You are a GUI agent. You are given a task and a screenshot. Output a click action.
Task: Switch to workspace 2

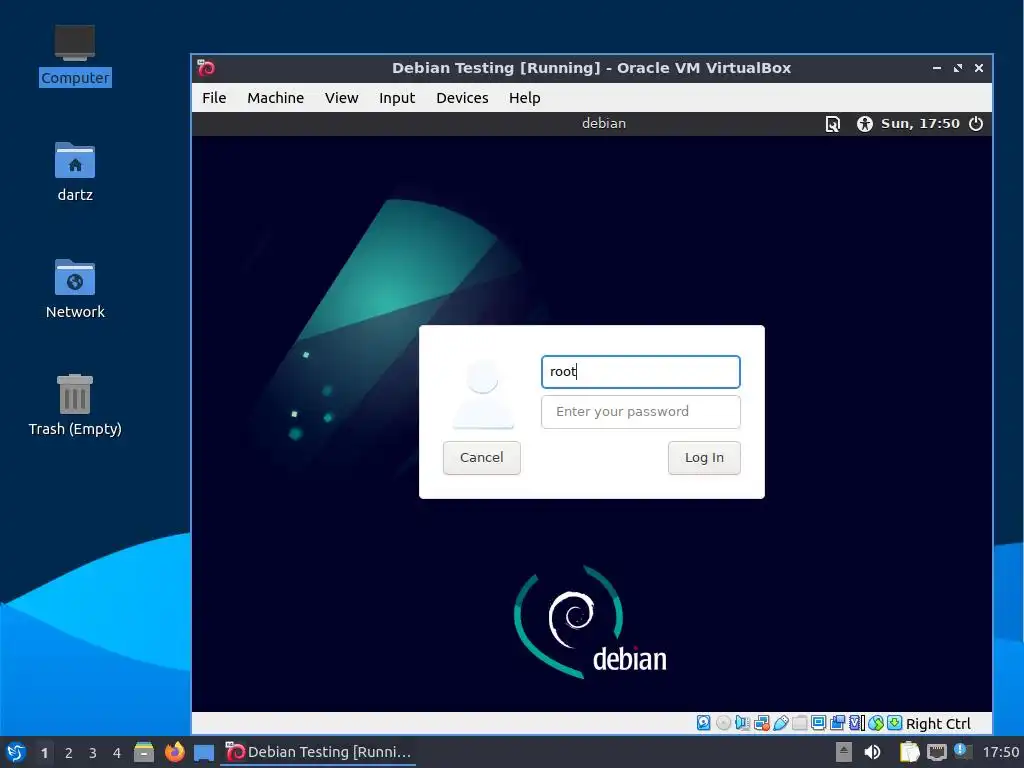tap(69, 753)
